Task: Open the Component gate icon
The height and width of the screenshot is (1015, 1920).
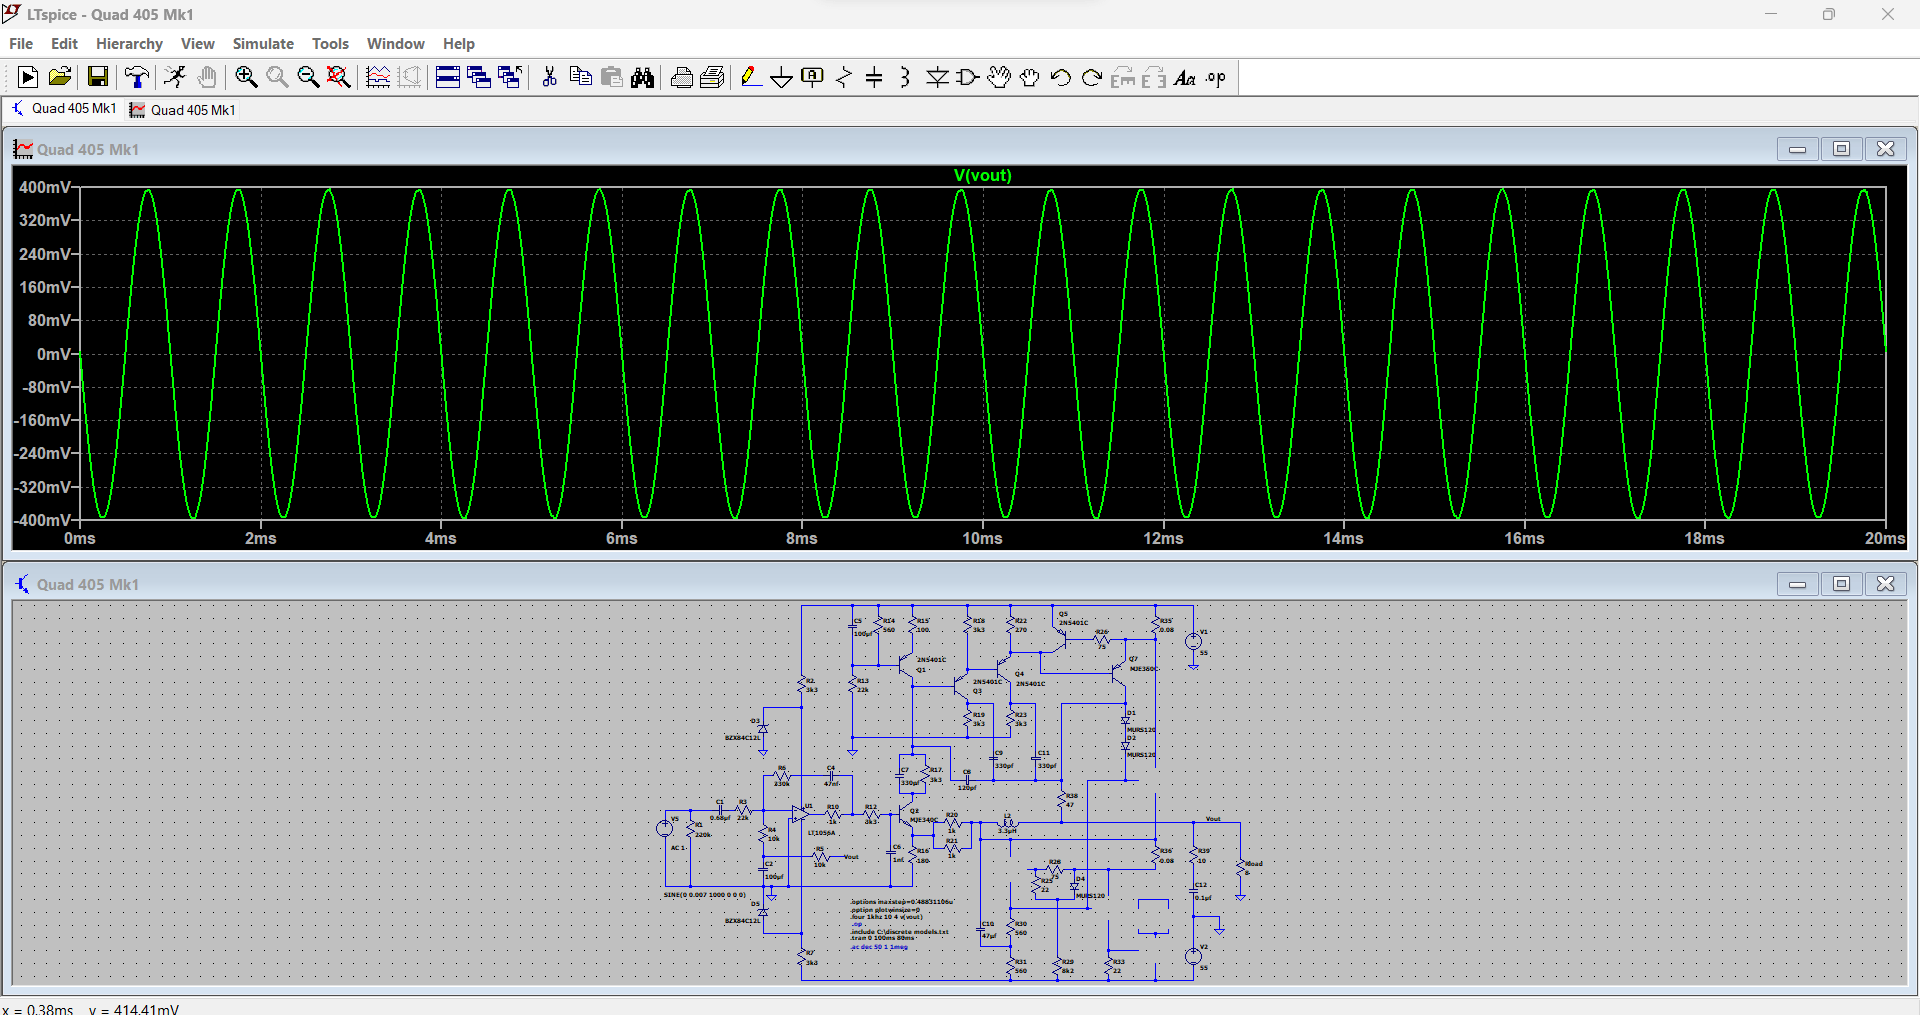Action: tap(968, 77)
